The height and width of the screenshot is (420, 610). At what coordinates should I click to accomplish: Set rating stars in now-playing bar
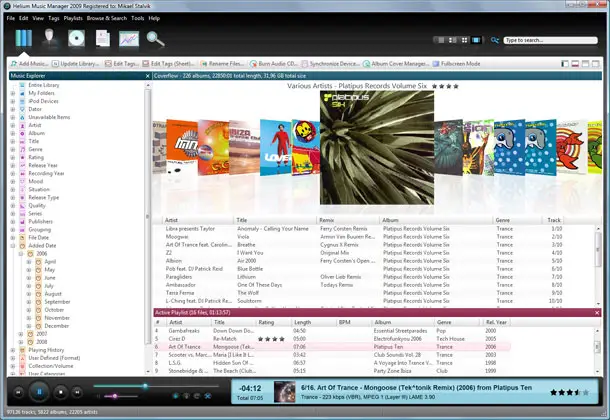click(569, 392)
